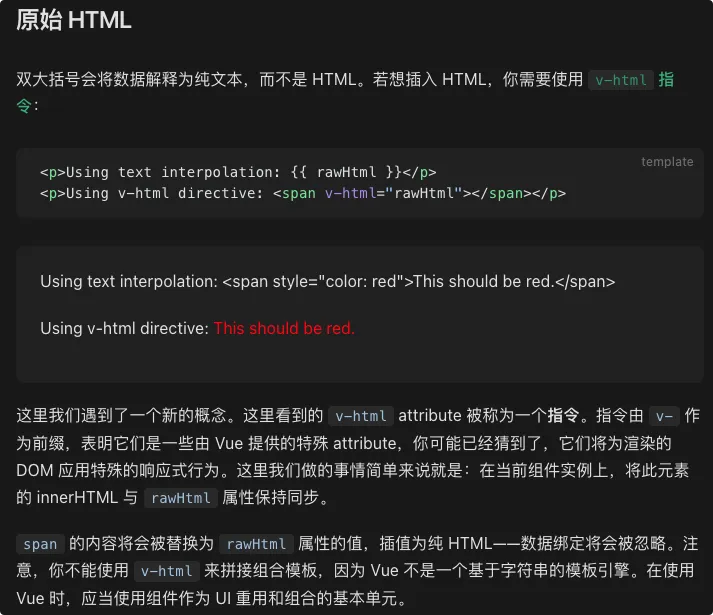713x615 pixels.
Task: Click the "原始 HTML" section heading
Action: (x=74, y=21)
